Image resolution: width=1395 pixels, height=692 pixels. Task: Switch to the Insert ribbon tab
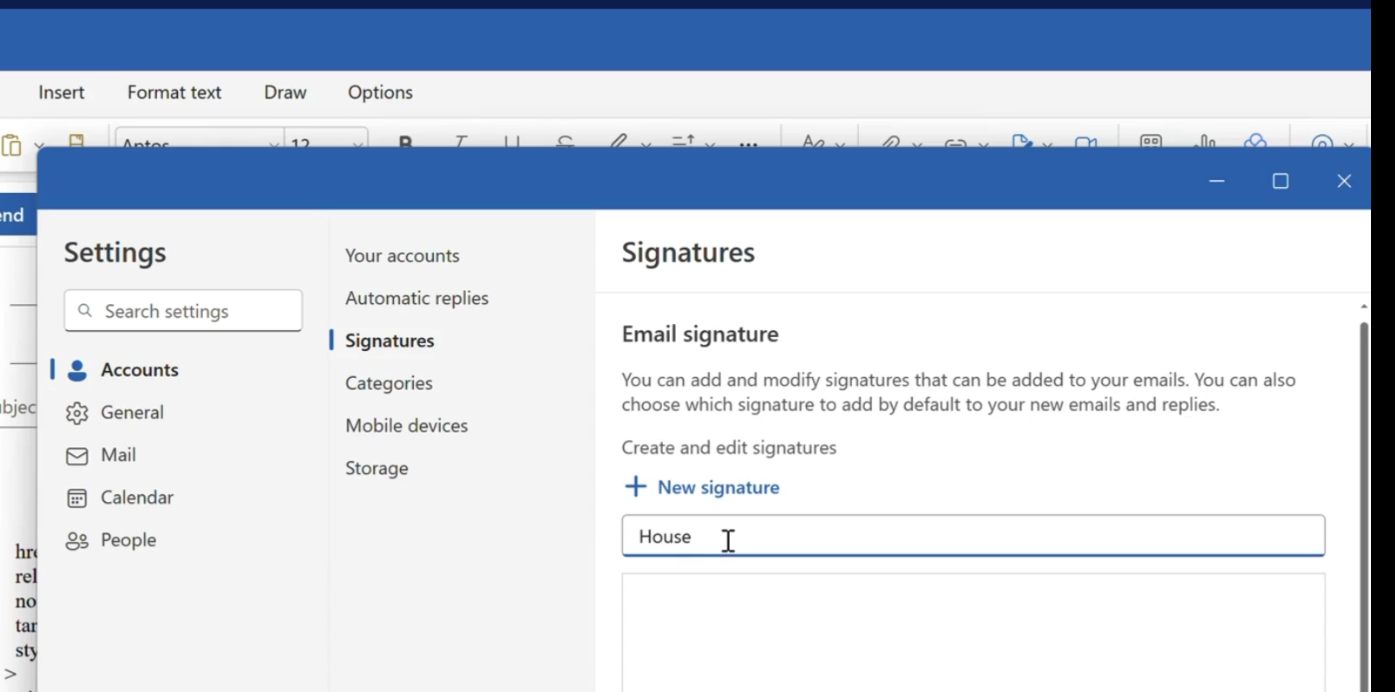pyautogui.click(x=61, y=92)
